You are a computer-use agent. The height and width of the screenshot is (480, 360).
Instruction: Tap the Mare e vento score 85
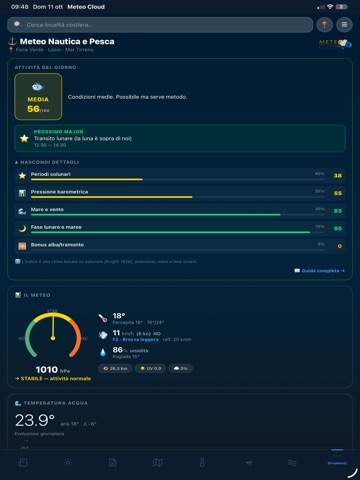coord(338,211)
